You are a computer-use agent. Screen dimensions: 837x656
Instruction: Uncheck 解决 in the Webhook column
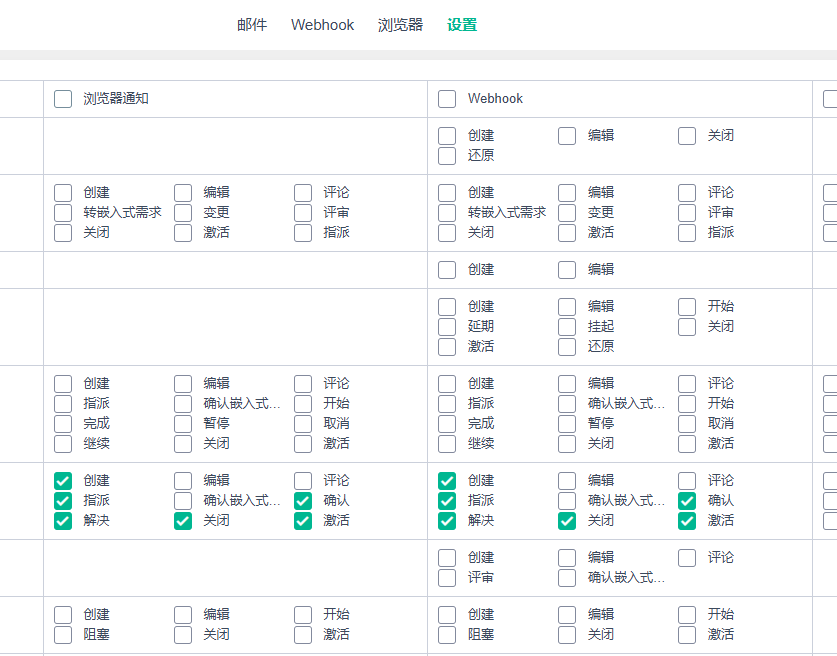pyautogui.click(x=448, y=521)
